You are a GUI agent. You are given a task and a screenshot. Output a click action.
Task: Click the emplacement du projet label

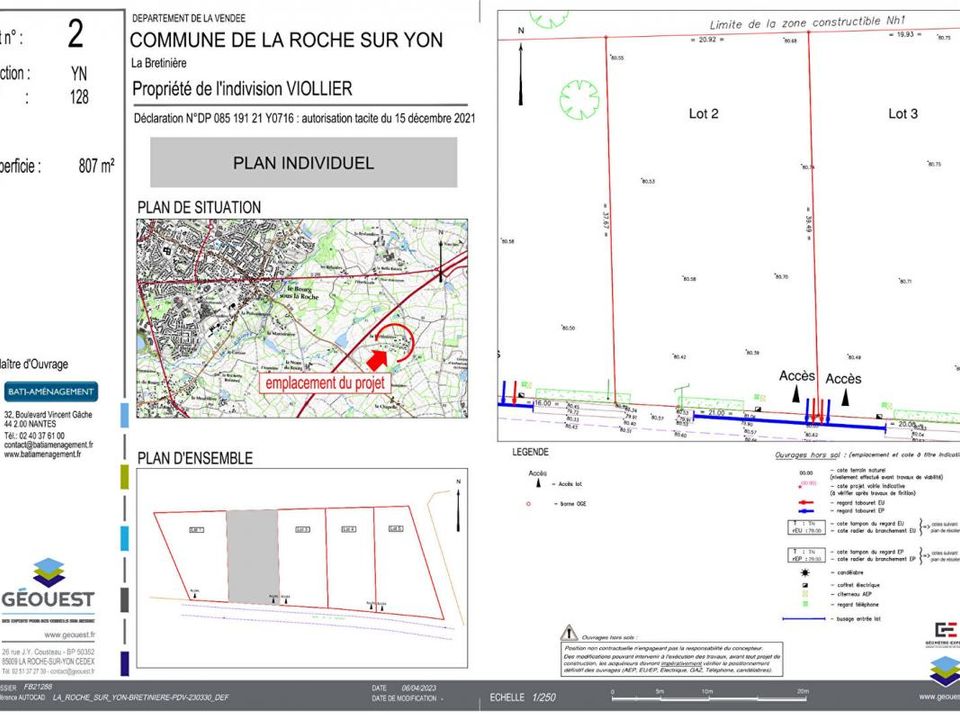coord(325,383)
